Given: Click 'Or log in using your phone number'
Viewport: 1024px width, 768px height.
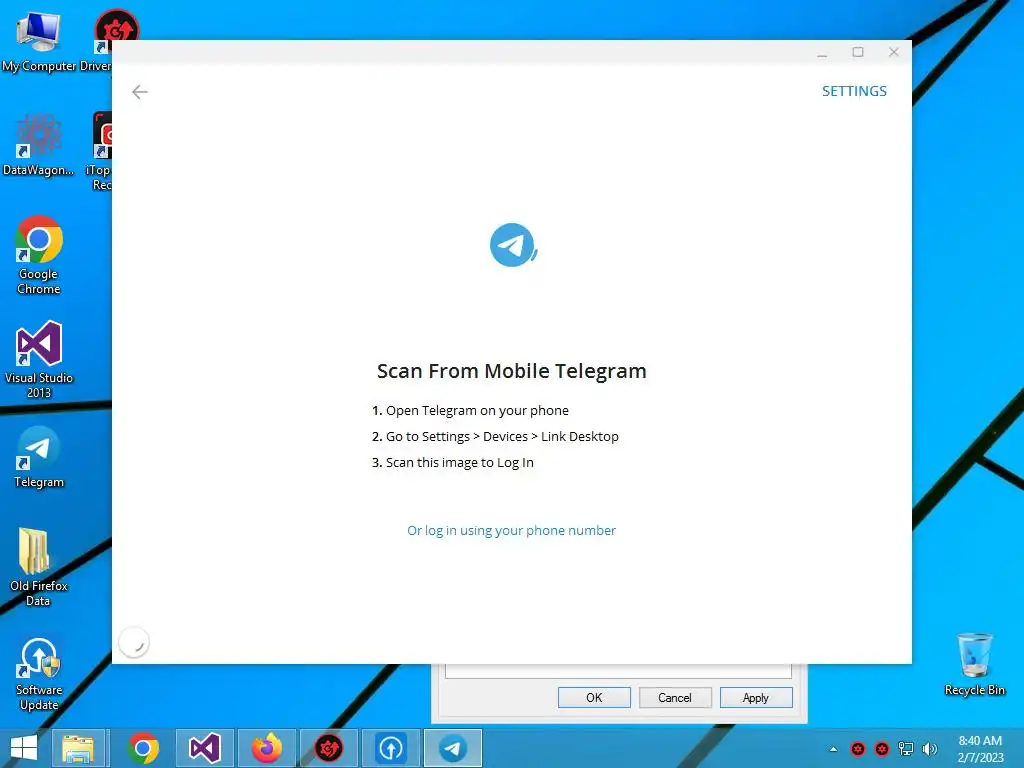Looking at the screenshot, I should (x=511, y=530).
